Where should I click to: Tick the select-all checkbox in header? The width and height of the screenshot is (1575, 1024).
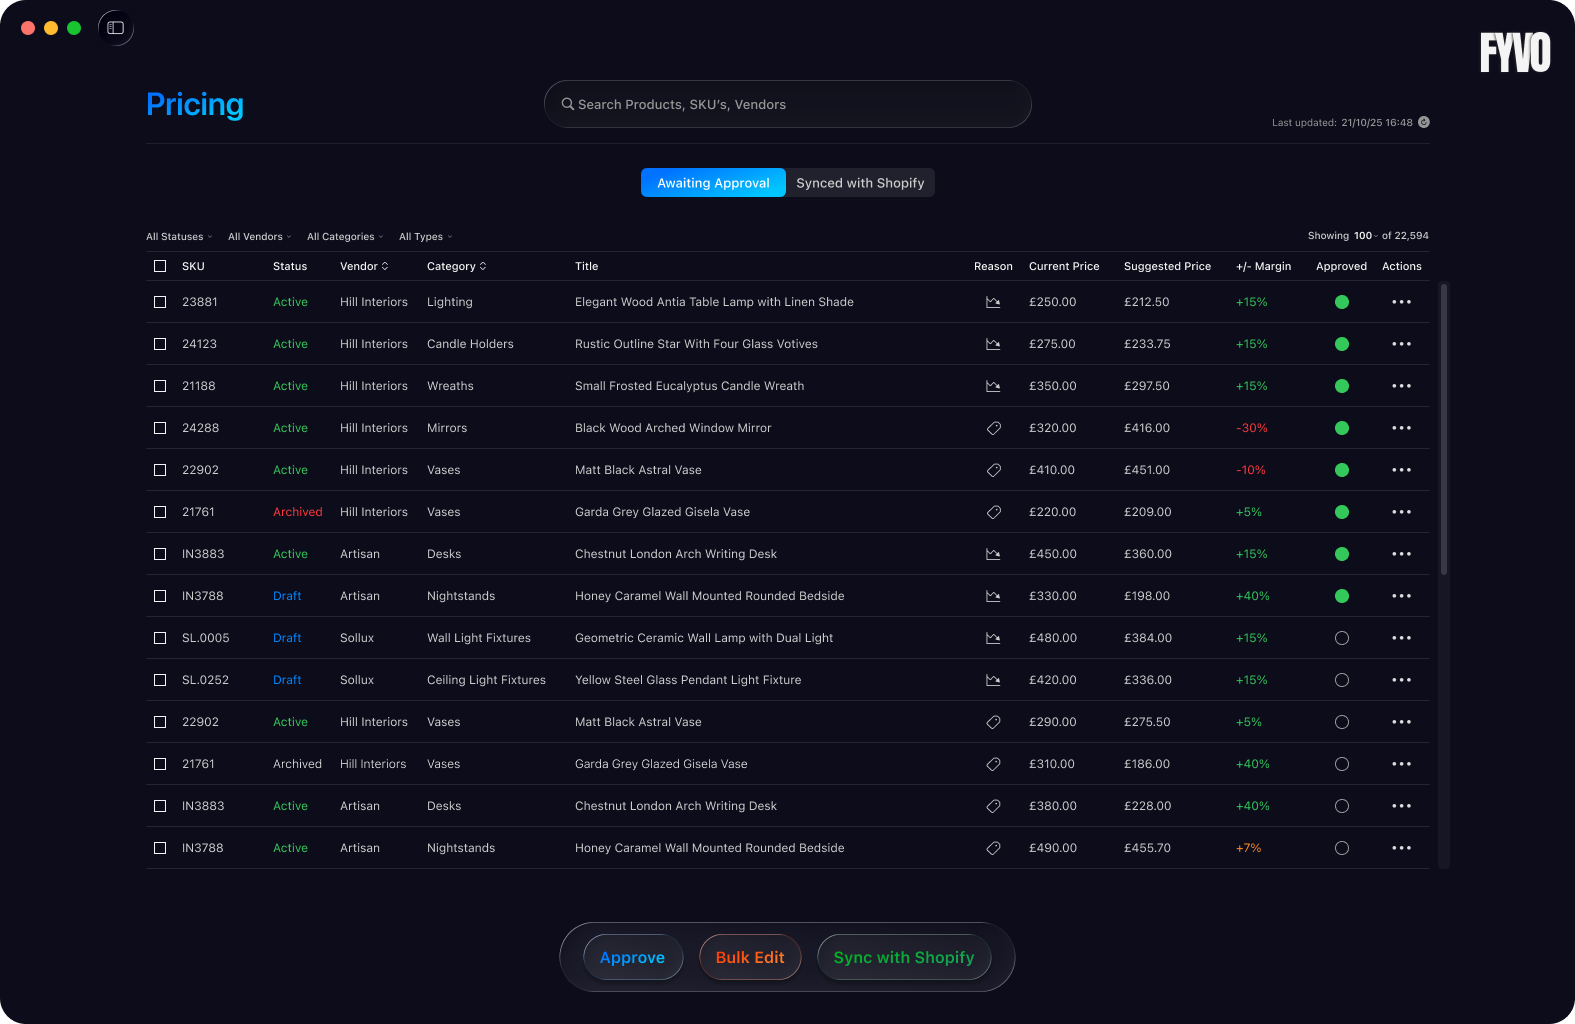coord(160,266)
